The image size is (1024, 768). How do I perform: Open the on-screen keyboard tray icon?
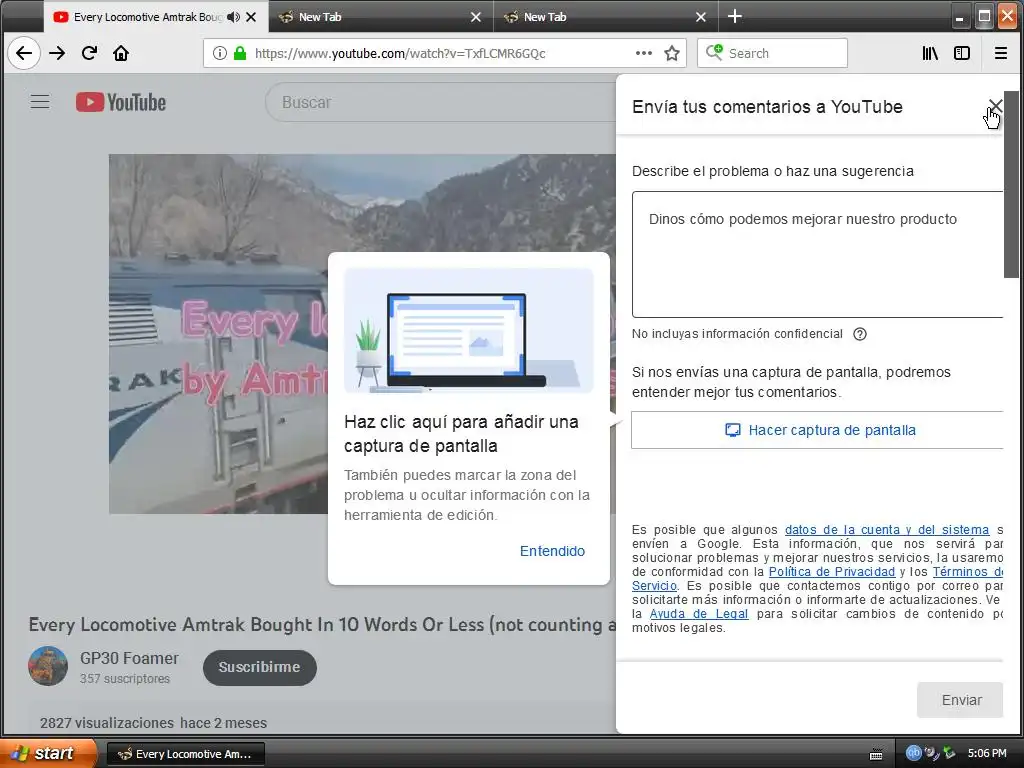click(x=876, y=754)
